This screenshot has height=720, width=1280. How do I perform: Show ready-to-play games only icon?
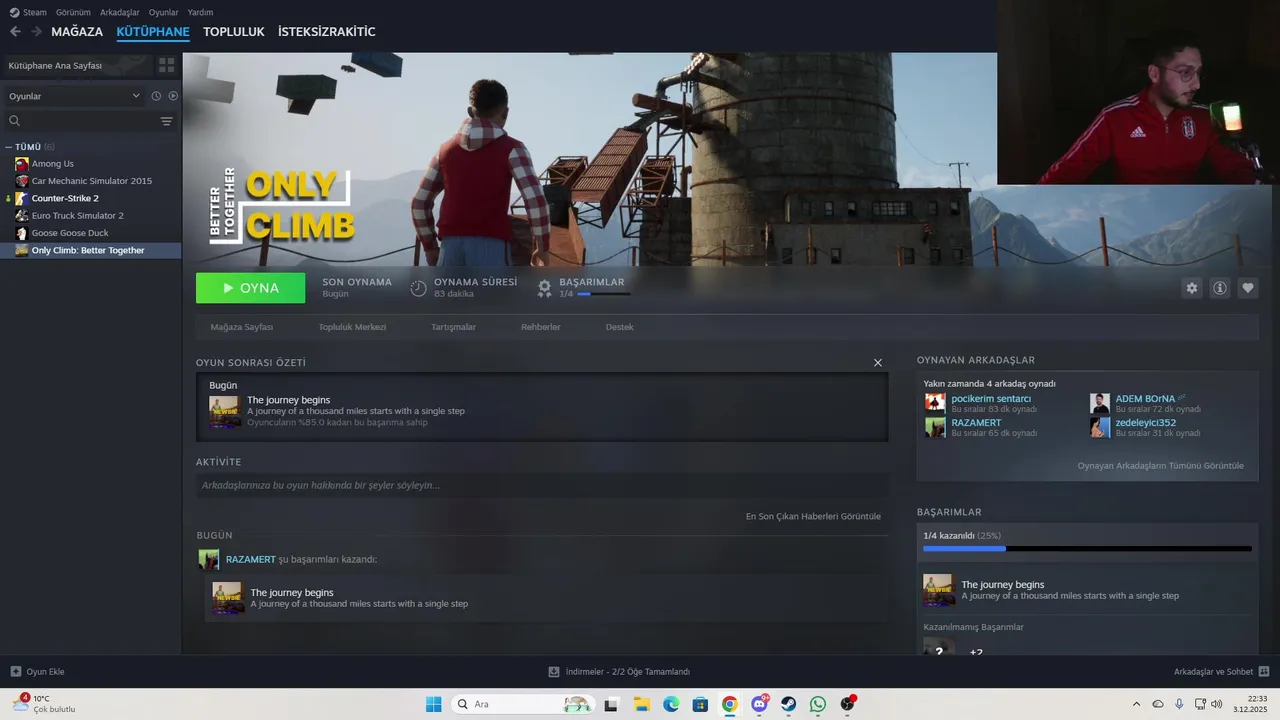[x=173, y=96]
